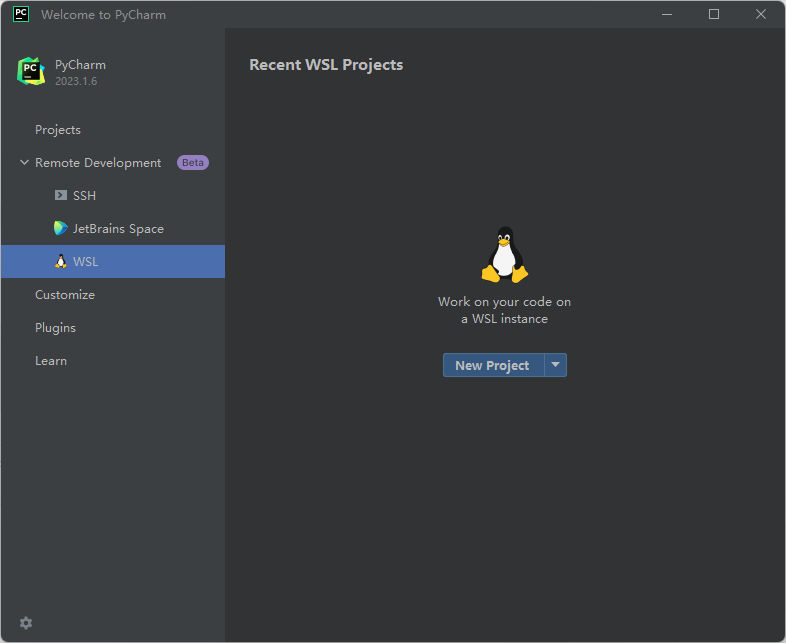This screenshot has height=643, width=786.
Task: Click the SSH terminal icon
Action: pyautogui.click(x=61, y=195)
